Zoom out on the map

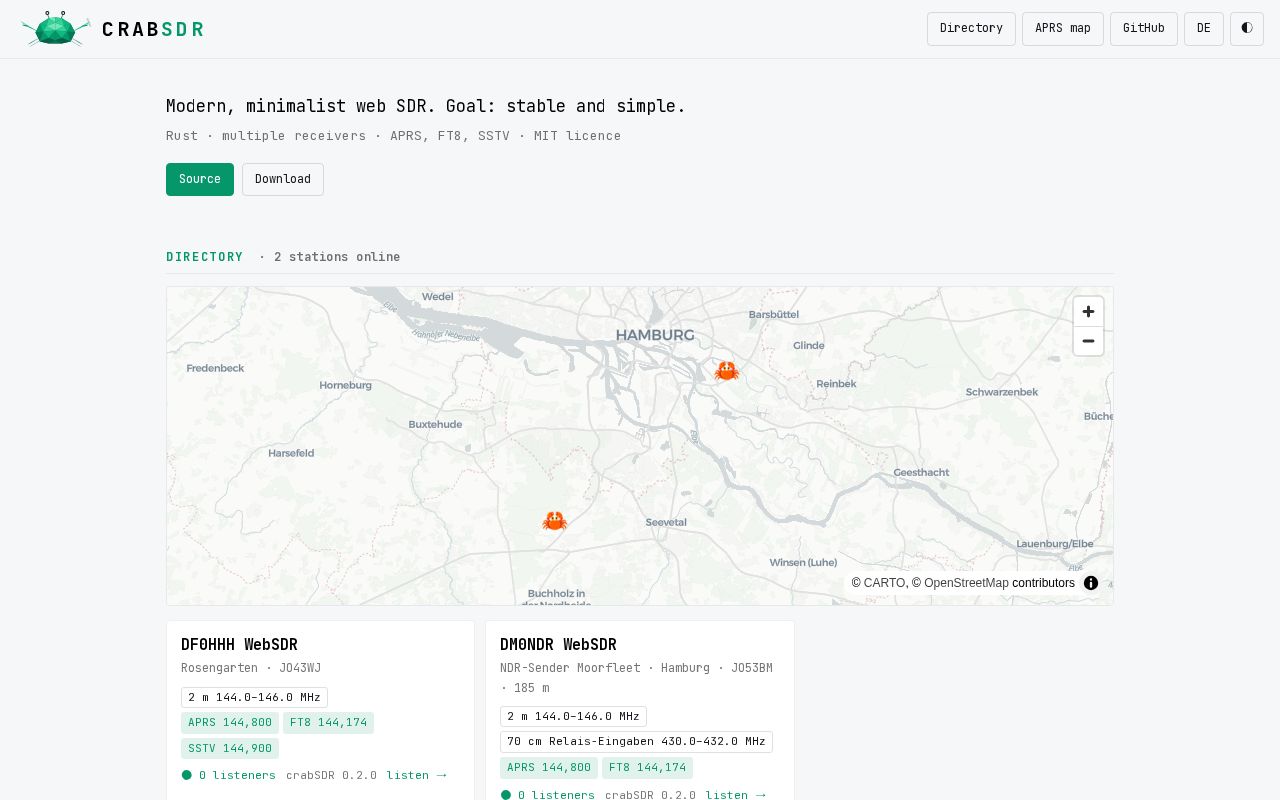(1088, 341)
